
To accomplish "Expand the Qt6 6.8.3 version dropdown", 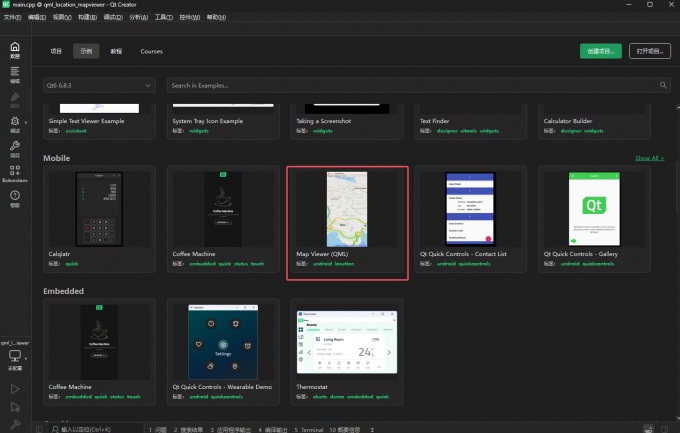I will [99, 86].
